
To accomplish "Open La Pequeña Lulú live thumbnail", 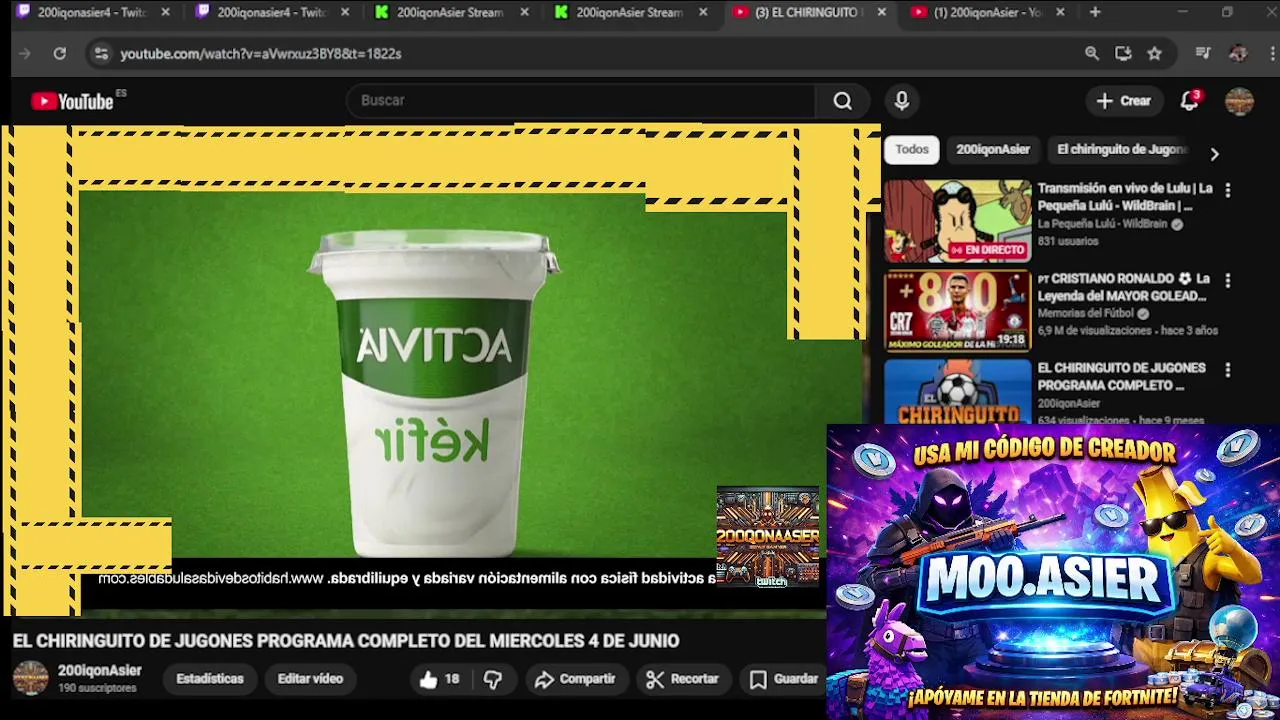I will [957, 221].
